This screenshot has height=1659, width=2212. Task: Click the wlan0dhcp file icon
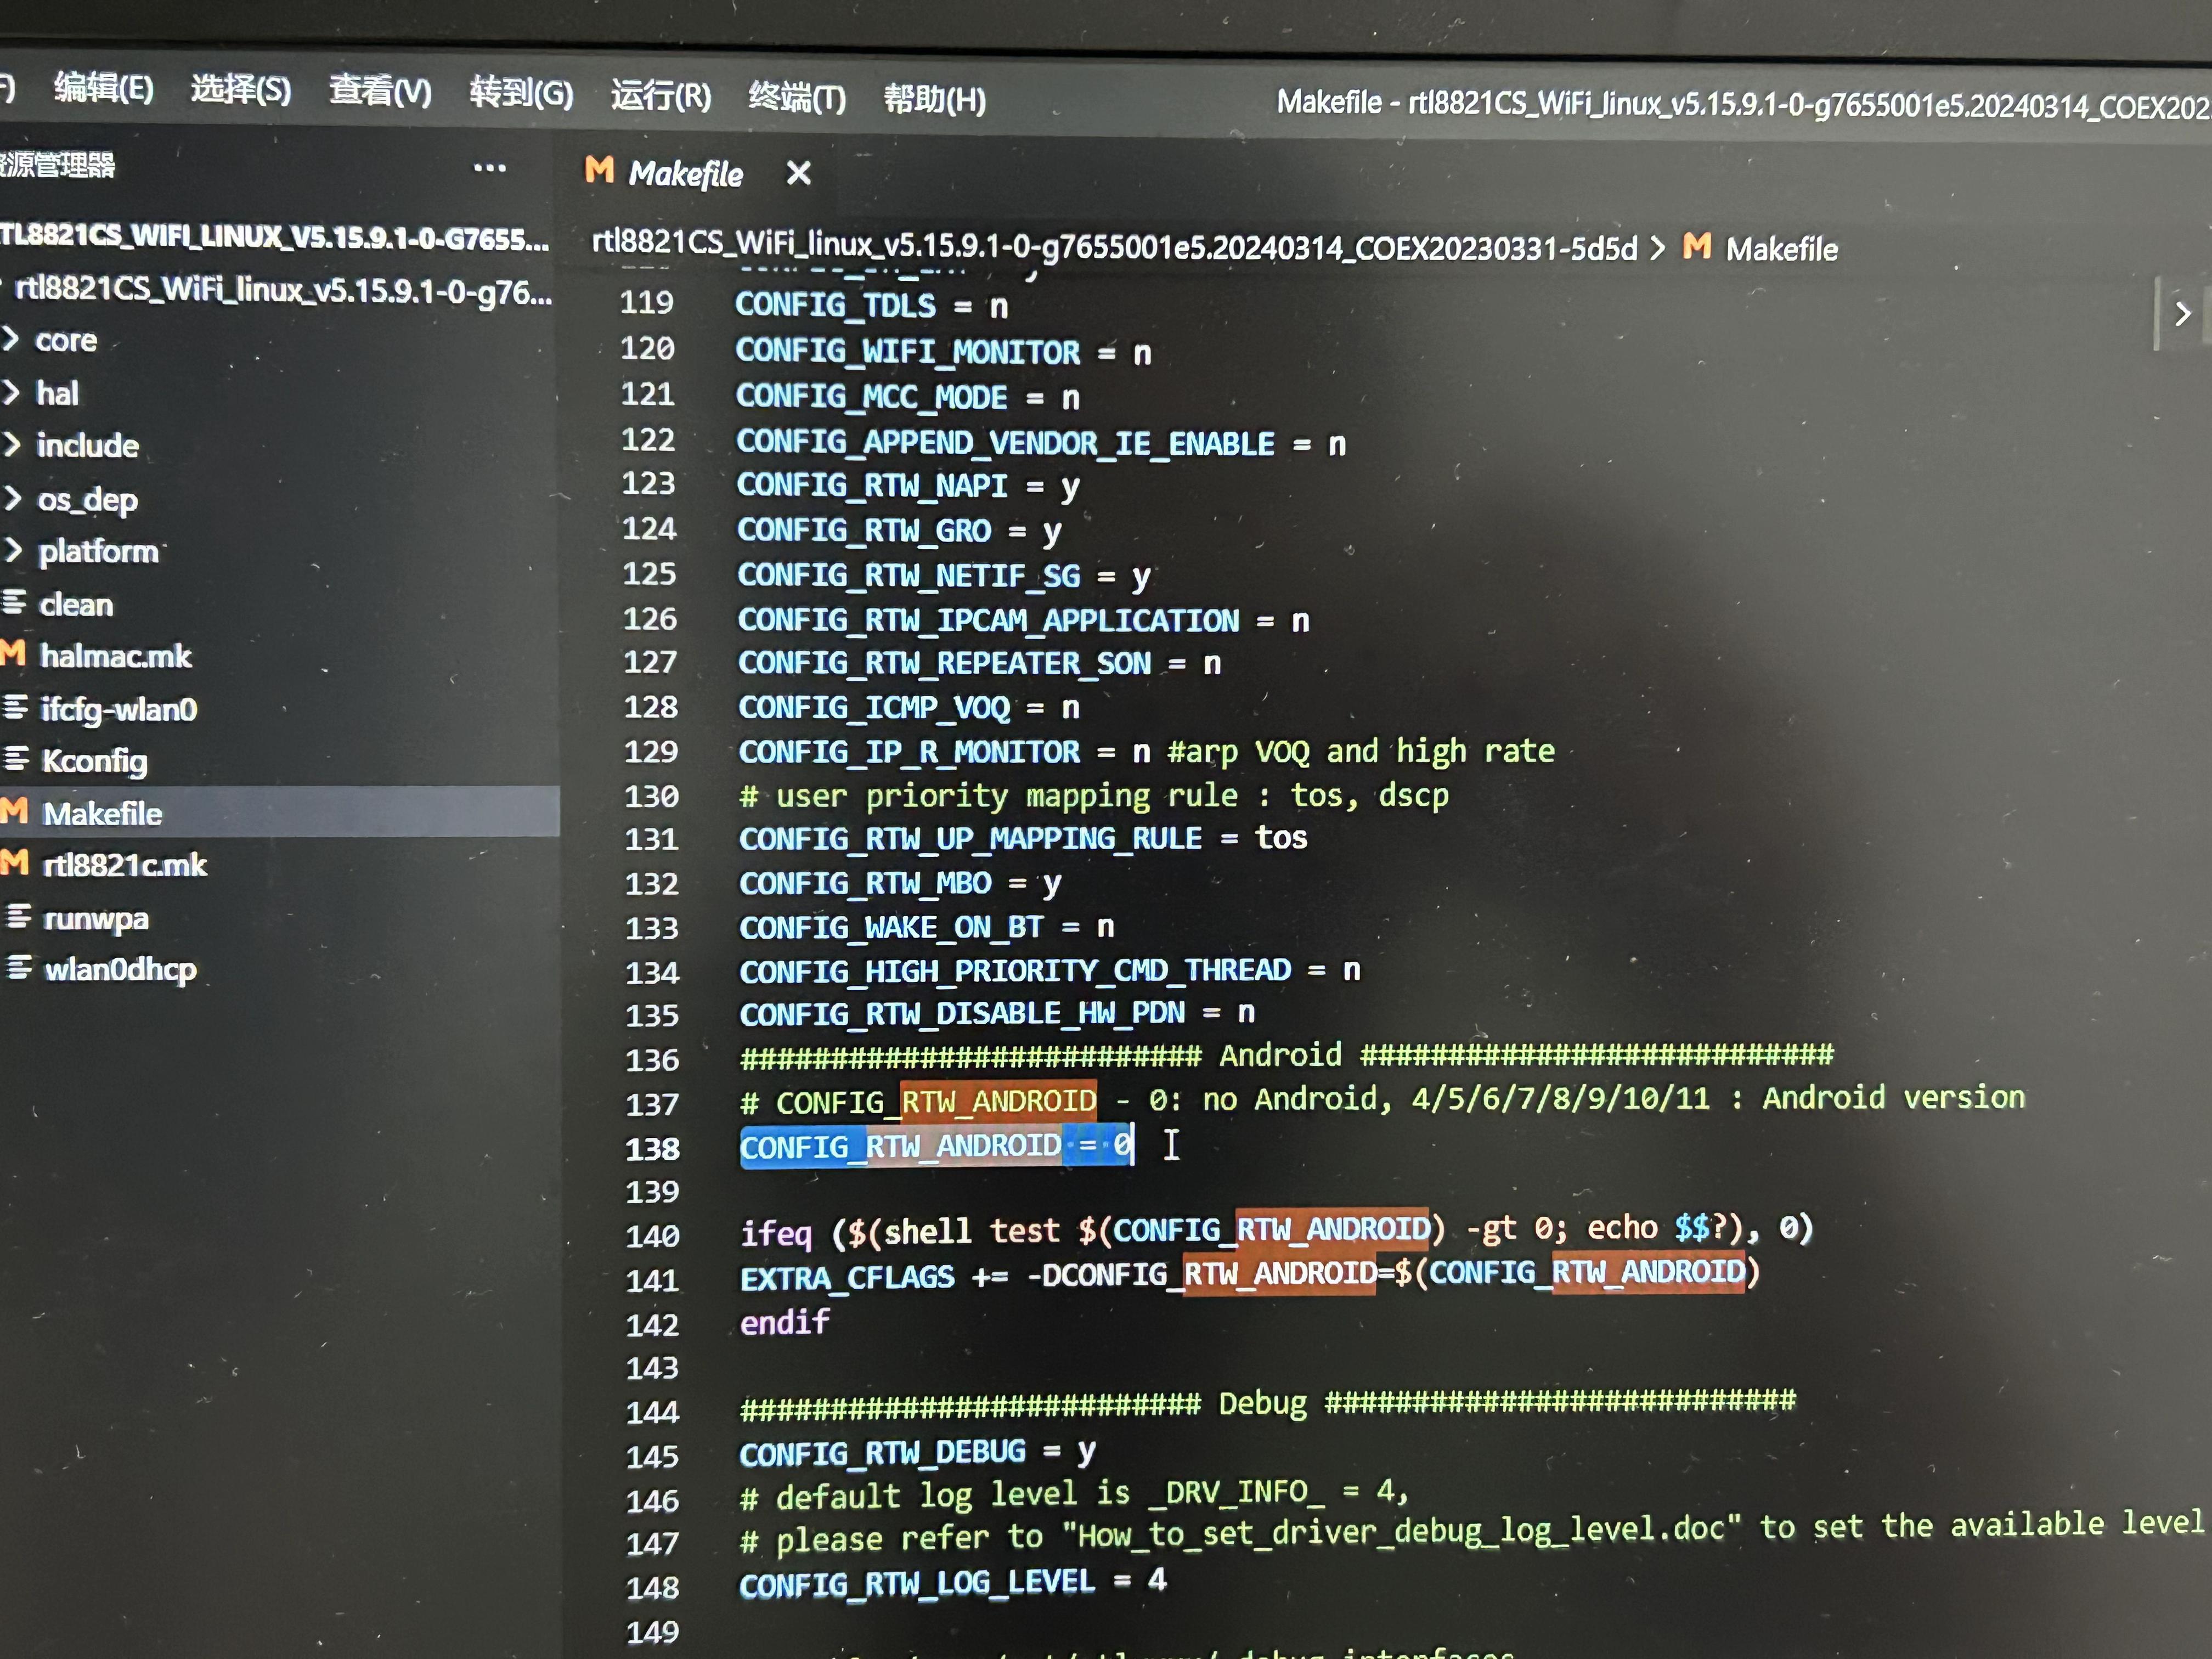(19, 968)
